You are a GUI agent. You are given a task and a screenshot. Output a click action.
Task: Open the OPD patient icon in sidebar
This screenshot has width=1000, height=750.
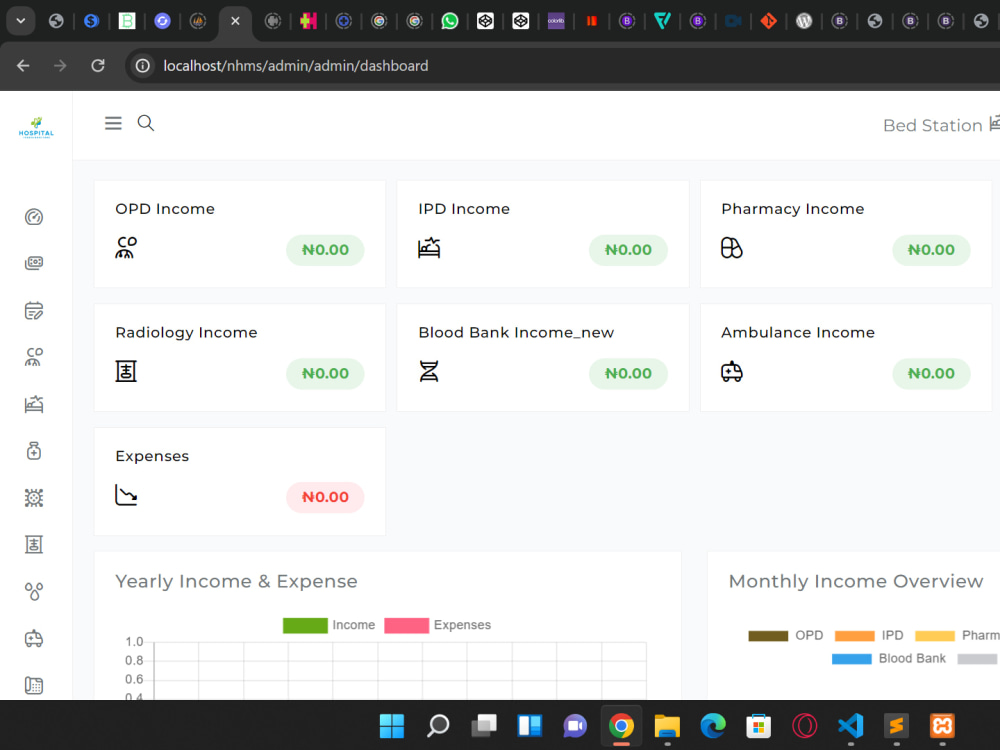(34, 357)
